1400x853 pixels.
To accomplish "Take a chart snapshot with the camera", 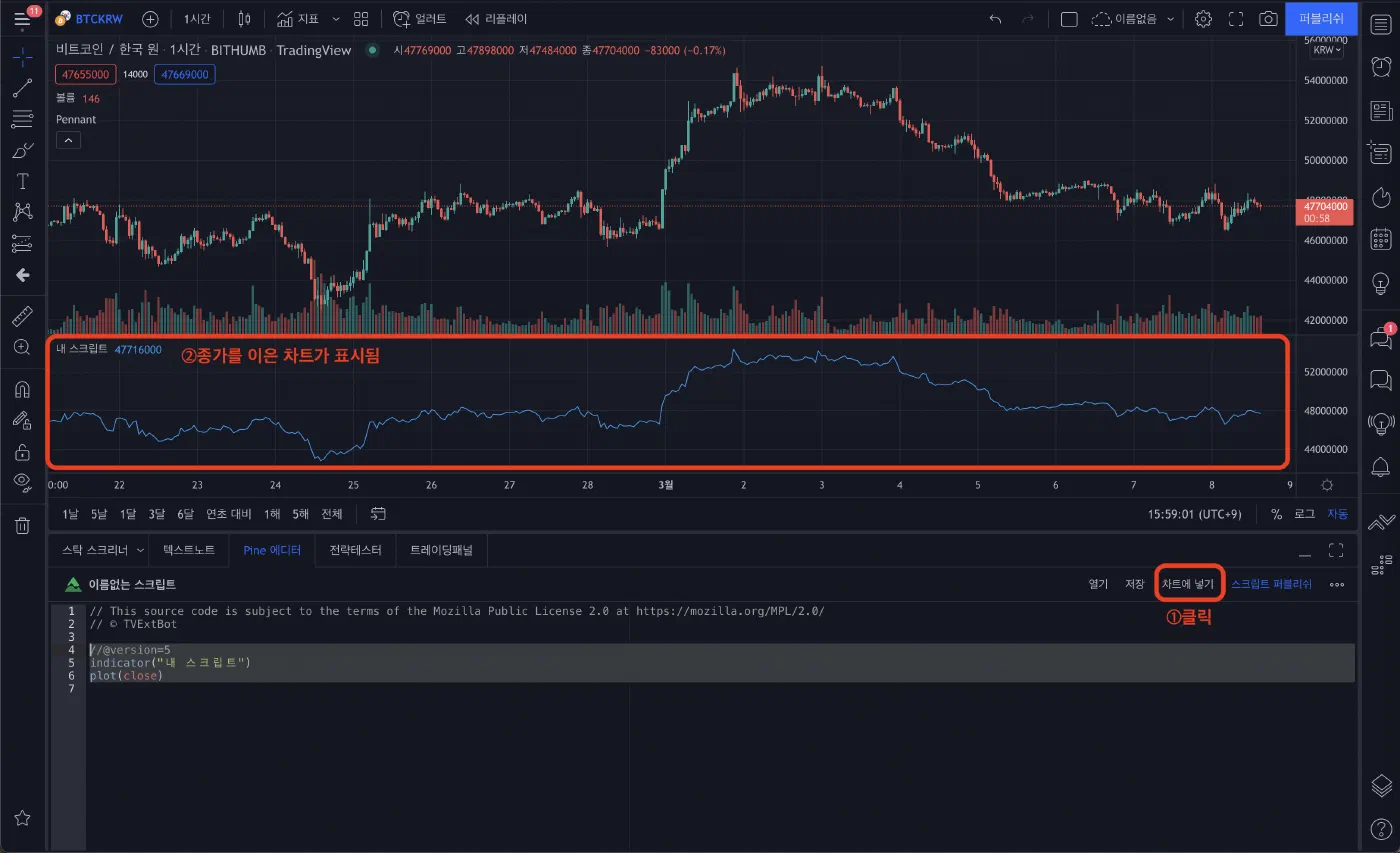I will pyautogui.click(x=1268, y=19).
